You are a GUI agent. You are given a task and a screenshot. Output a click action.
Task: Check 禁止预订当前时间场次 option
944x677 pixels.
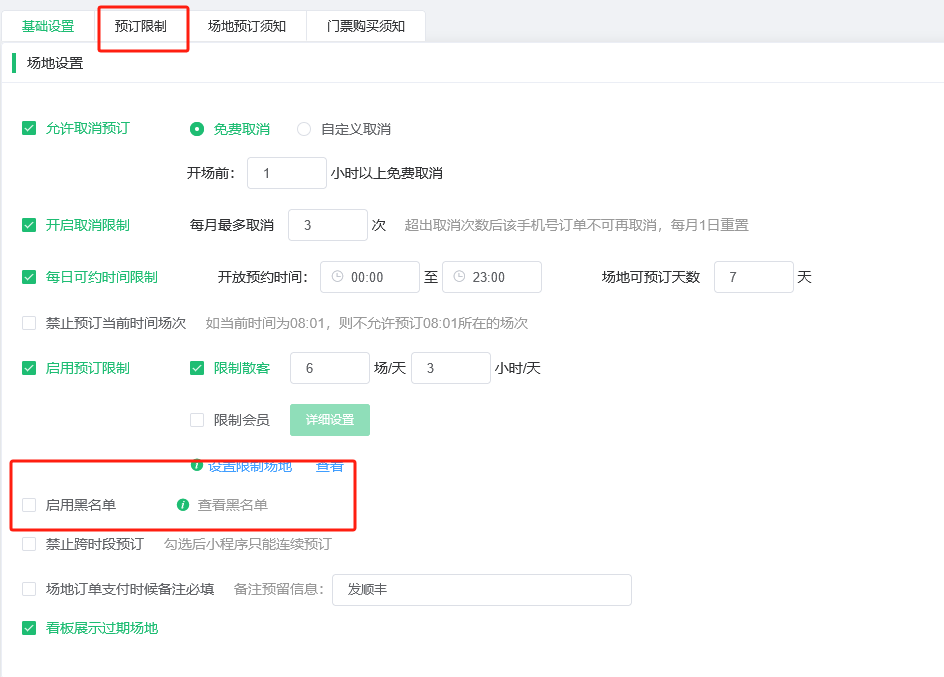coord(29,323)
